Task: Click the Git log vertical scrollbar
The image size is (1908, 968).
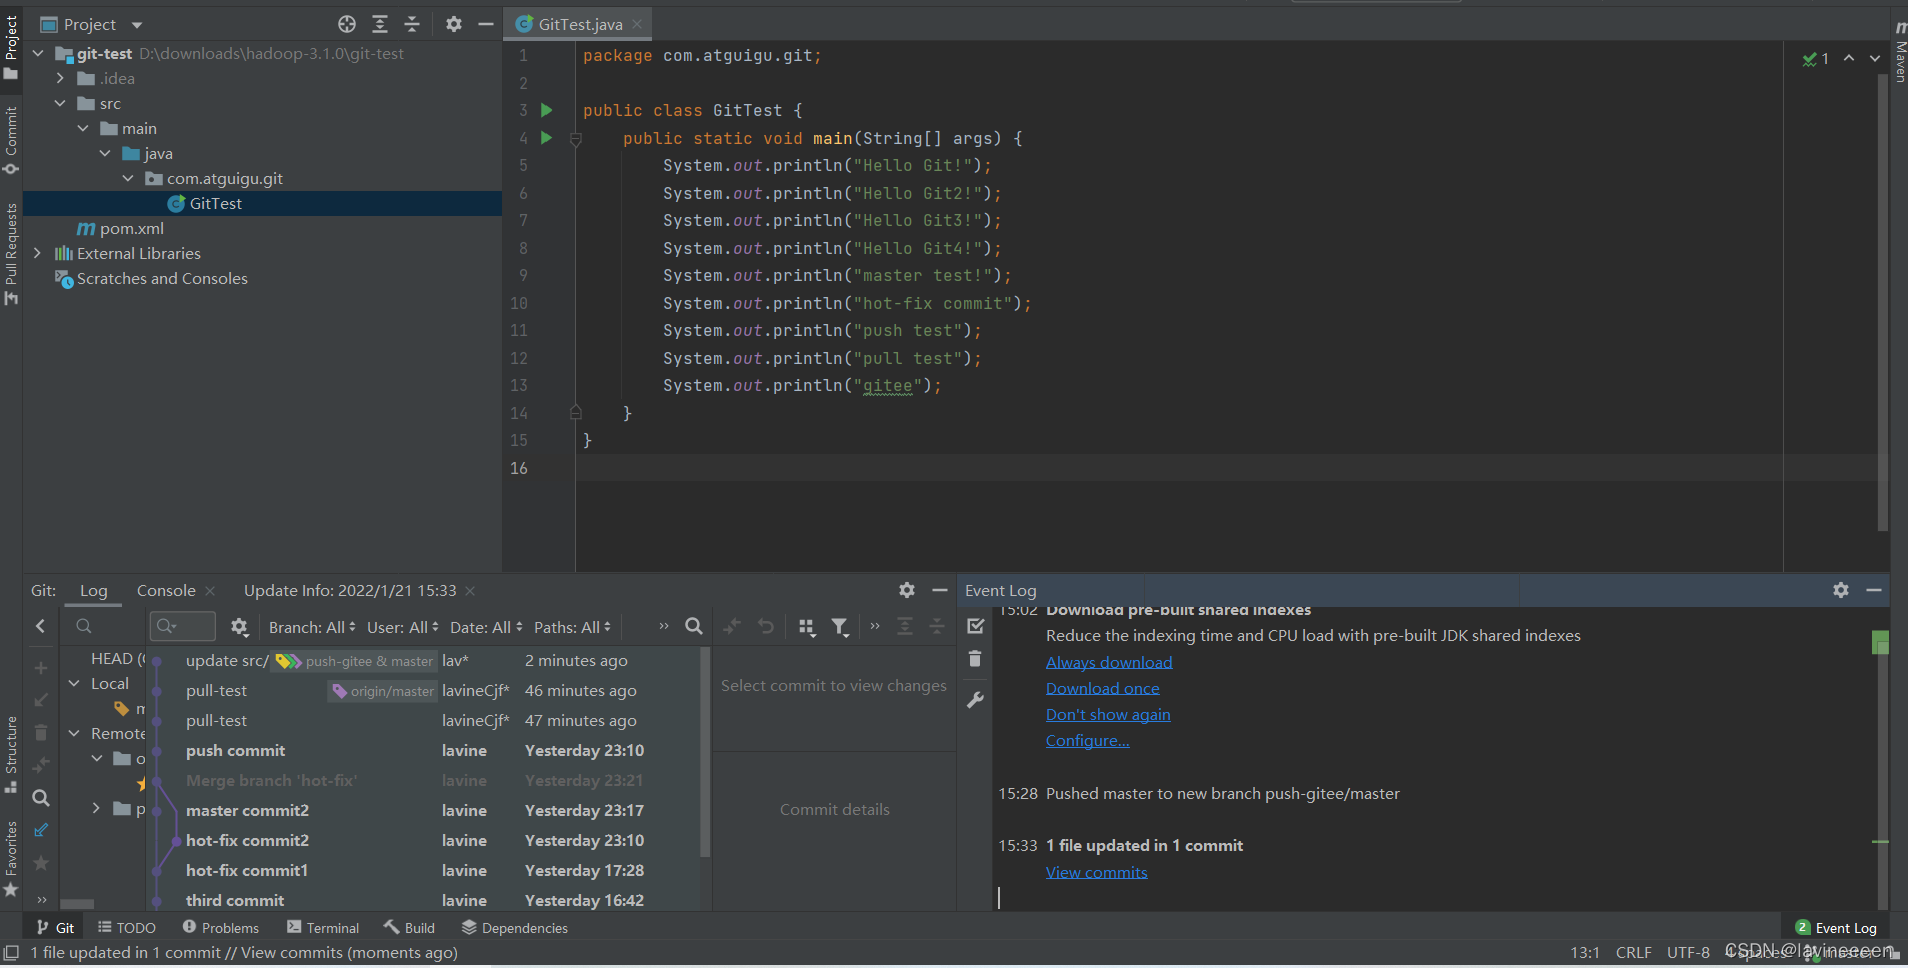Action: 705,752
